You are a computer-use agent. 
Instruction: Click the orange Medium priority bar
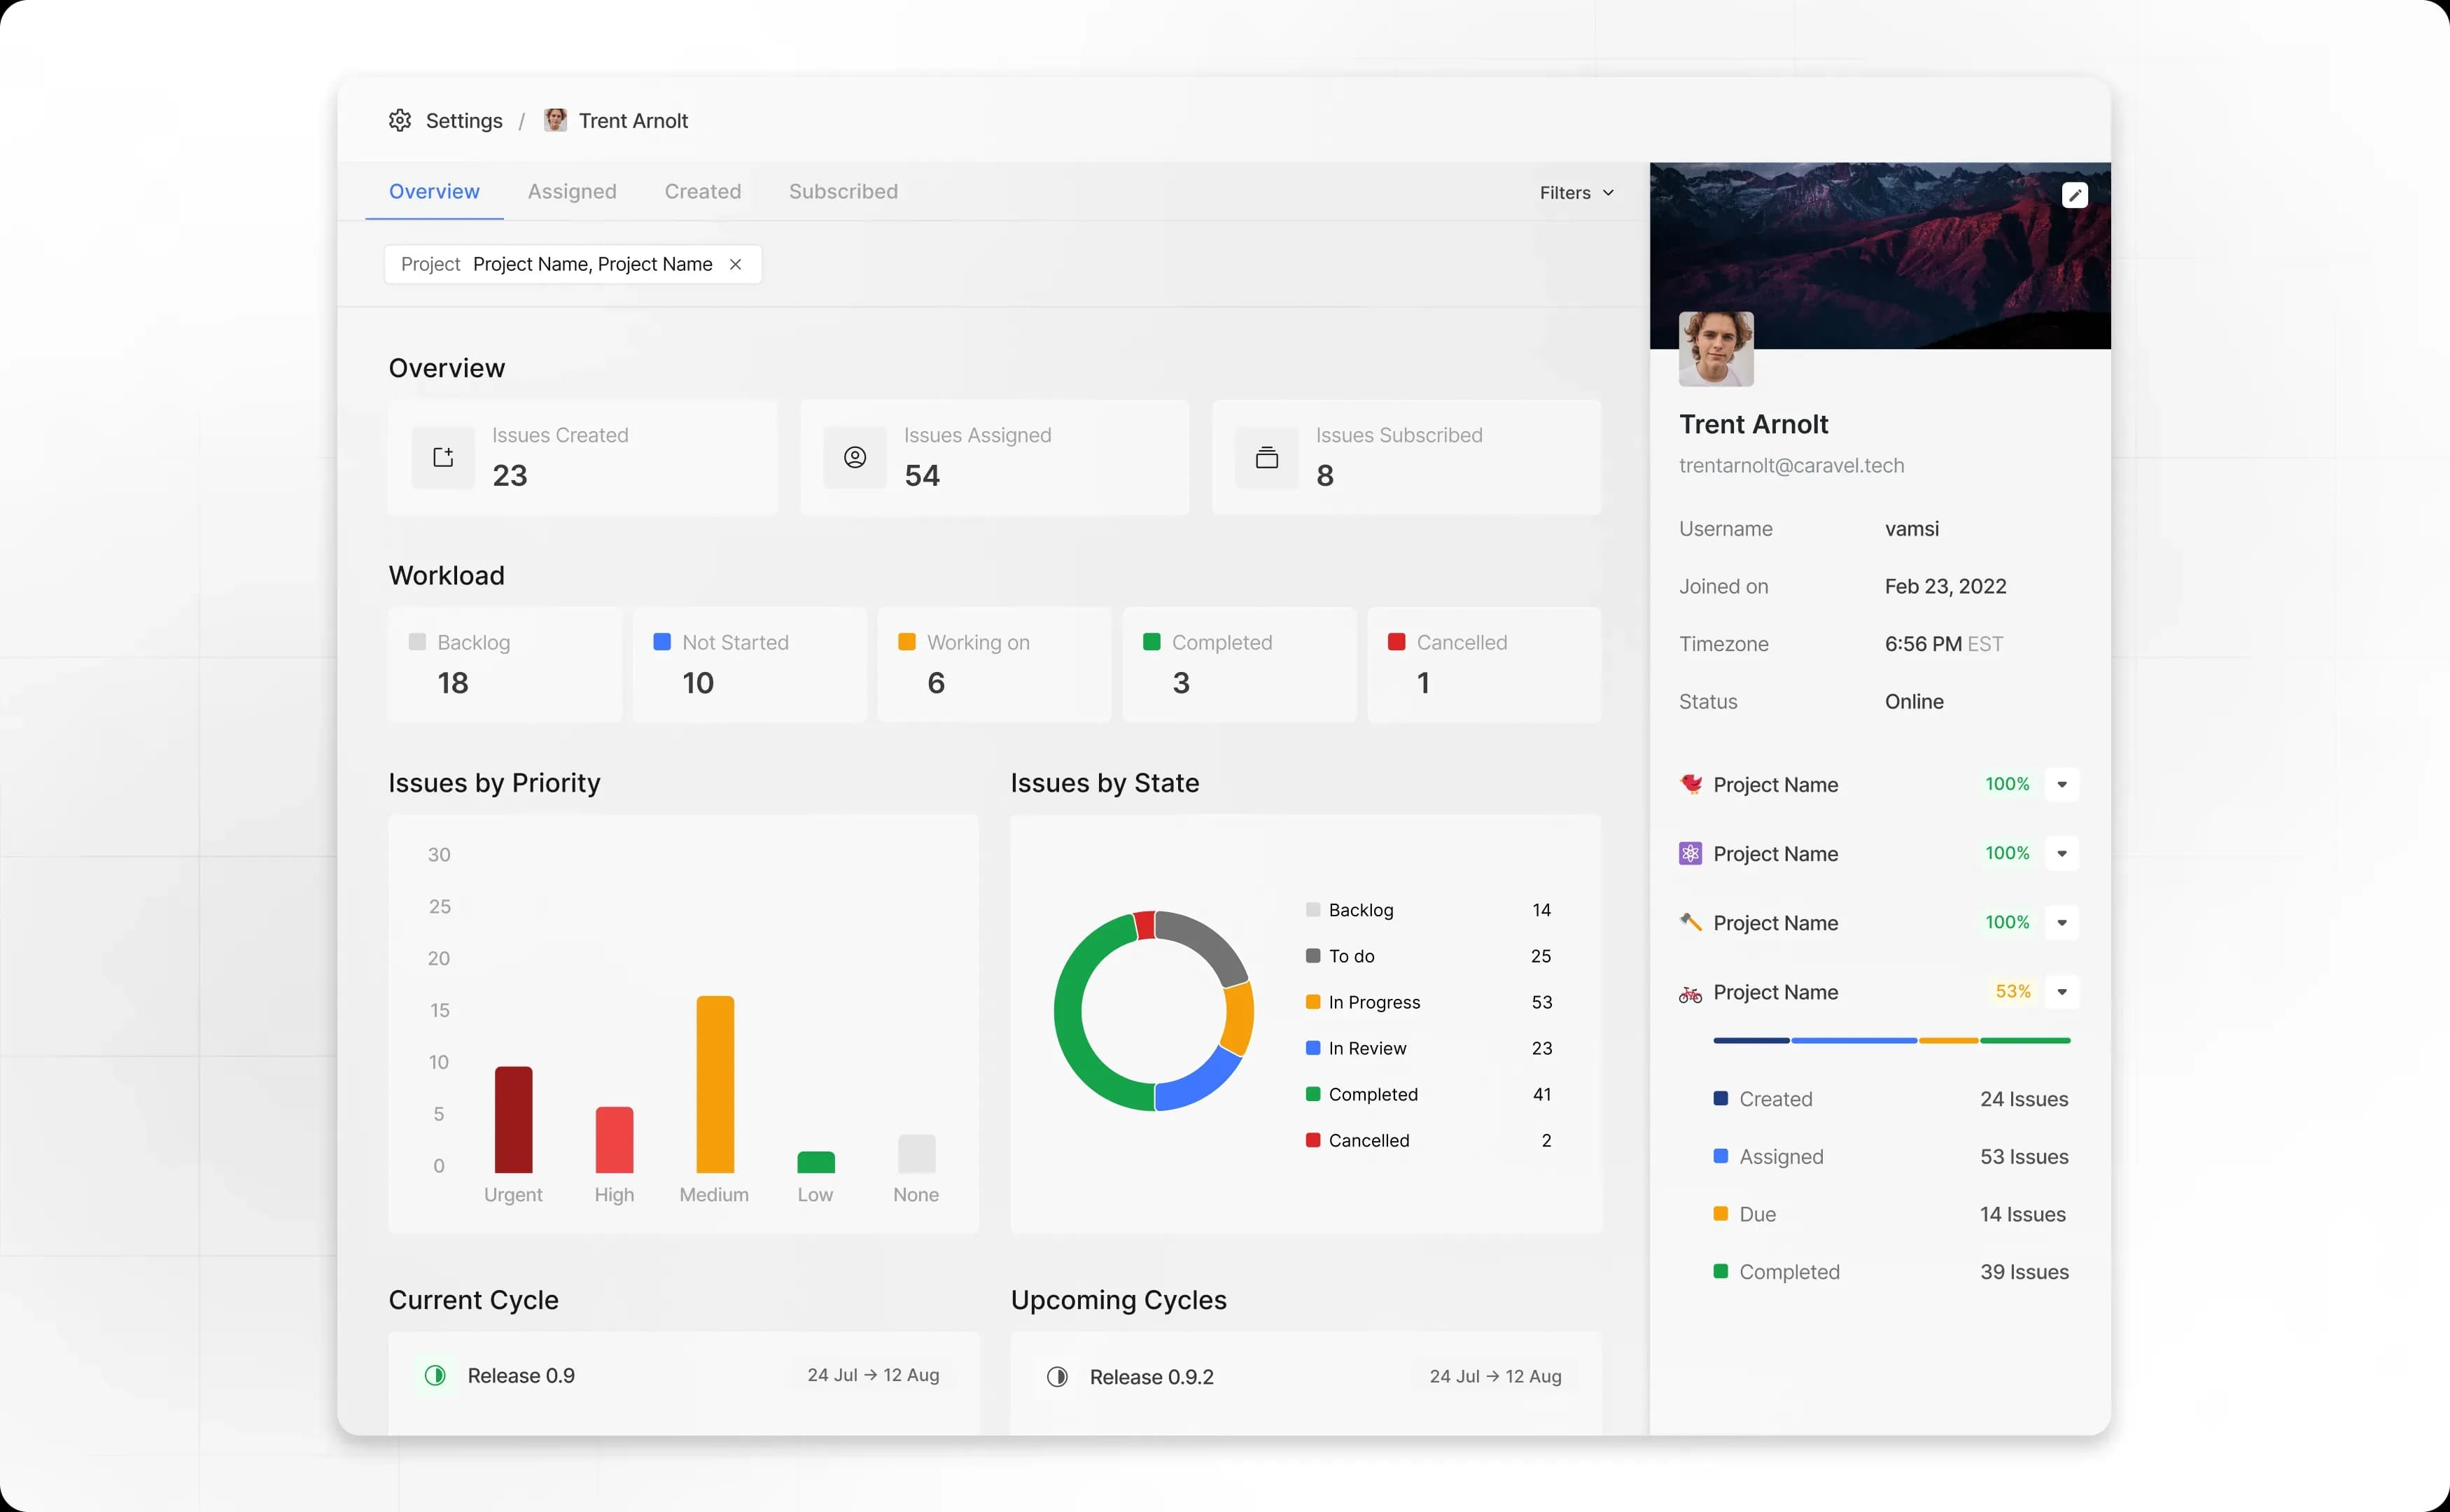715,1084
